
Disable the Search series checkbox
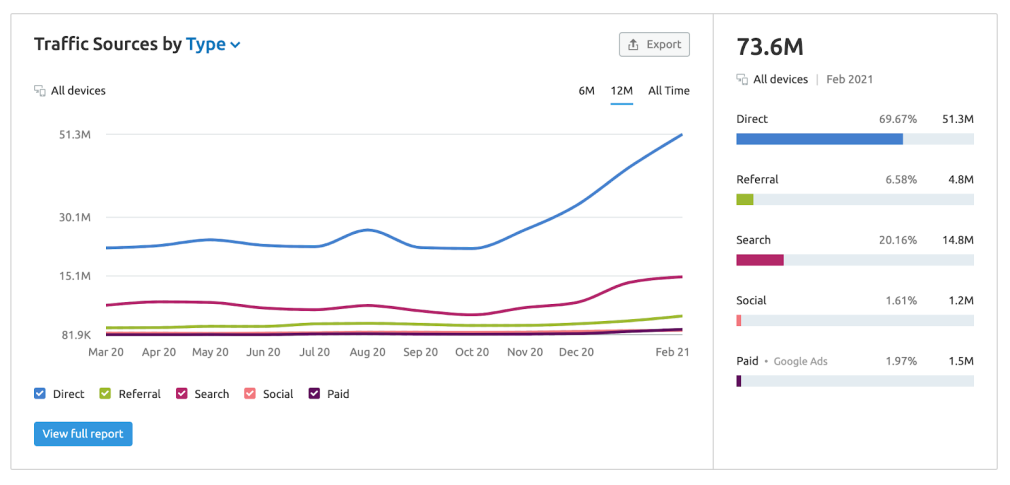pyautogui.click(x=182, y=394)
